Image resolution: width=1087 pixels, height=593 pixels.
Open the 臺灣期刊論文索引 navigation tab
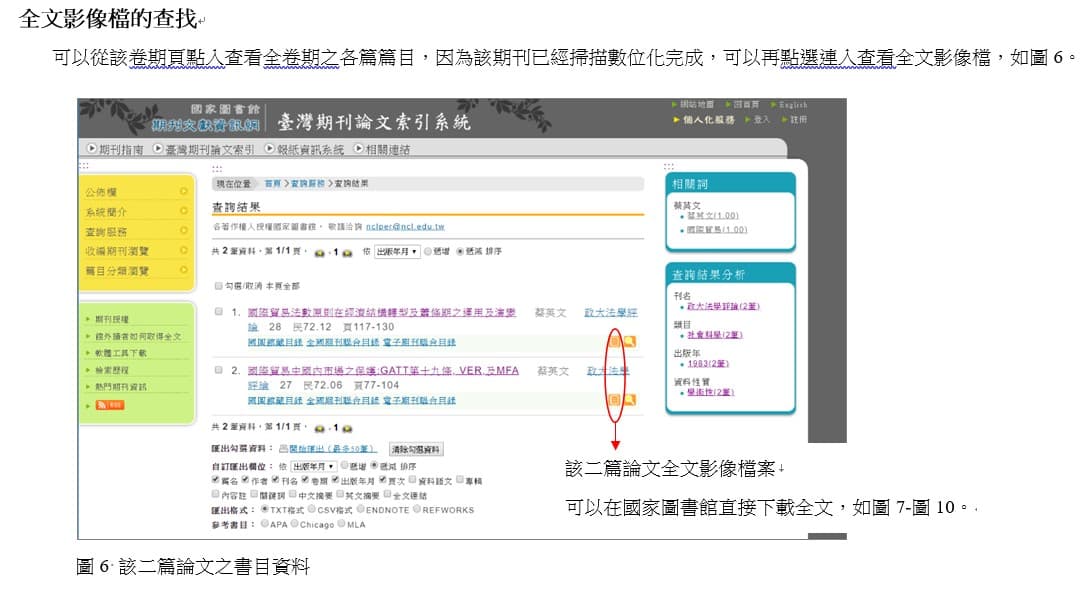click(204, 149)
